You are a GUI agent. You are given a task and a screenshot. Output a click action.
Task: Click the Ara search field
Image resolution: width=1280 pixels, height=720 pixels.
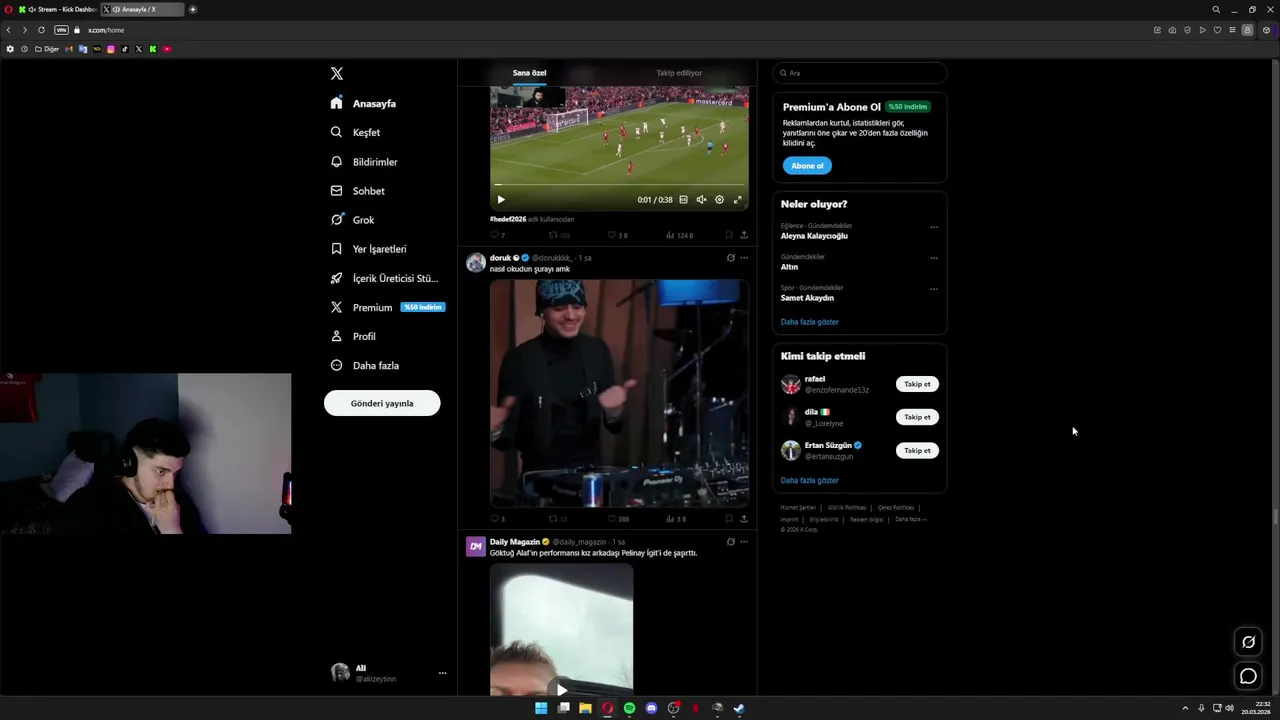[x=860, y=73]
